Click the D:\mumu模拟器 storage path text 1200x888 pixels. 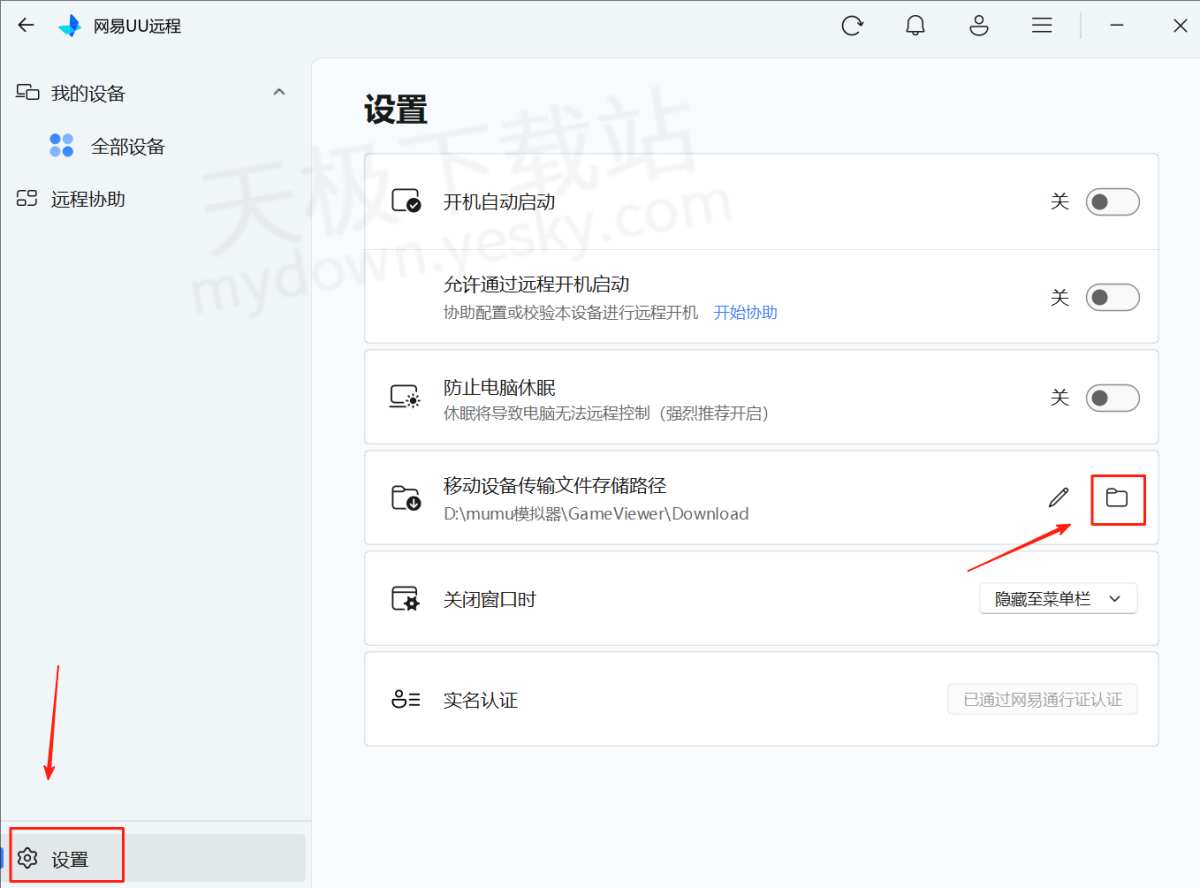click(595, 513)
